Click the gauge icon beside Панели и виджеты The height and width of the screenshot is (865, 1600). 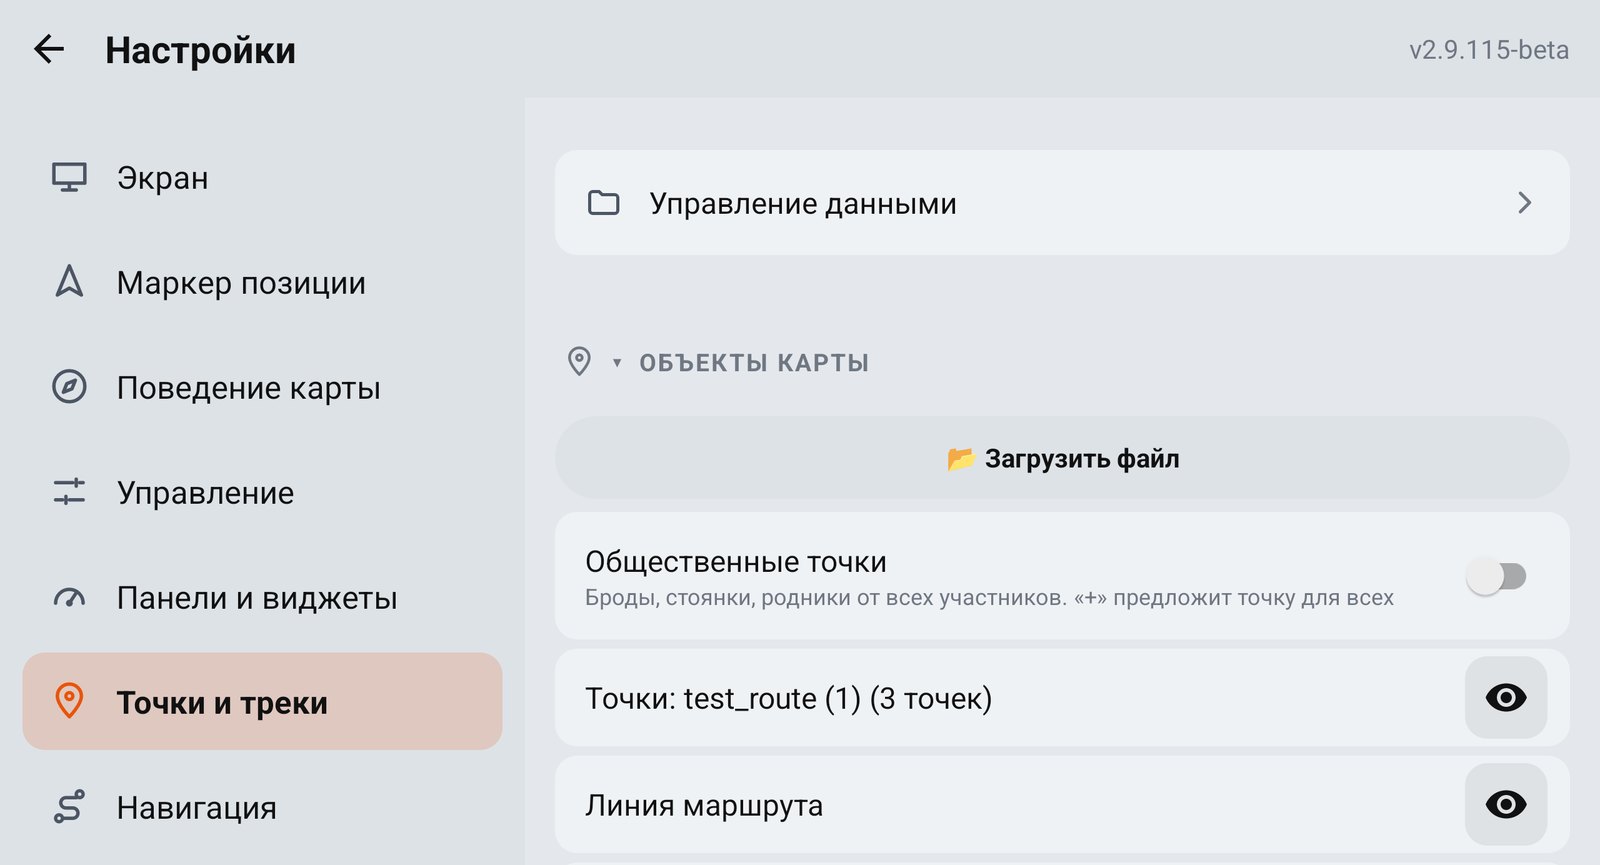[x=69, y=598]
